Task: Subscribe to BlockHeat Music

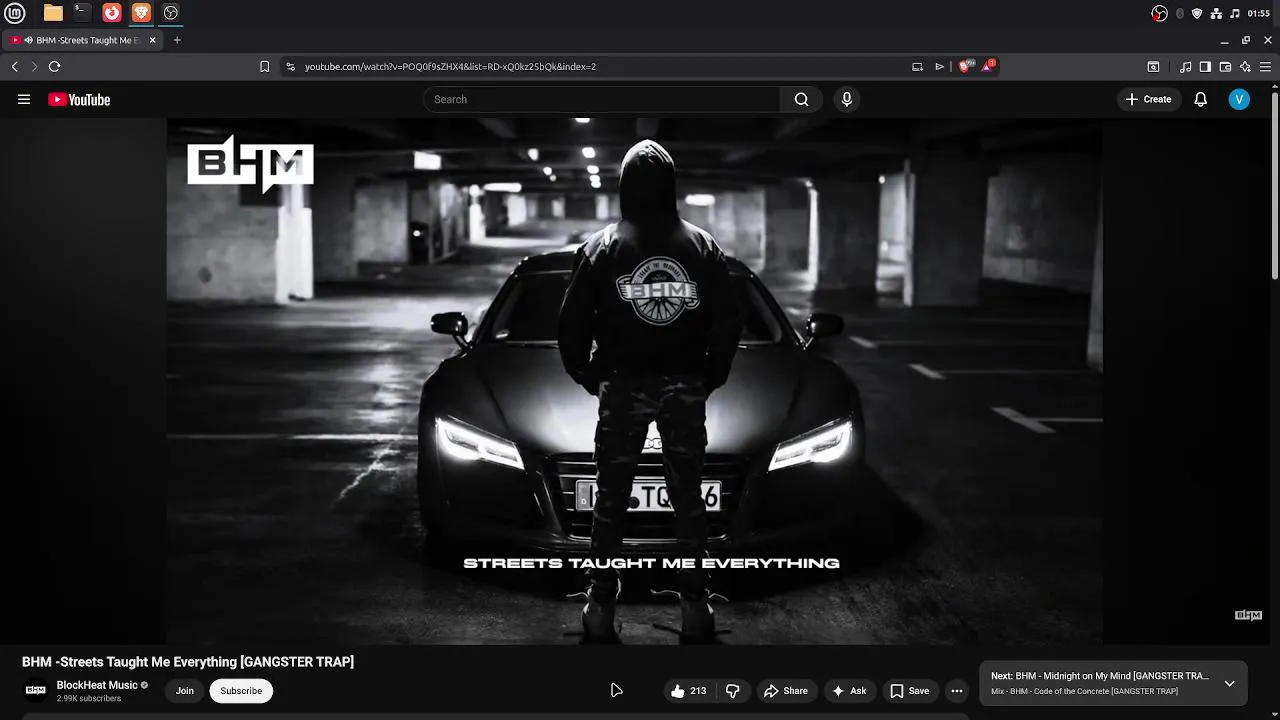Action: coord(241,691)
